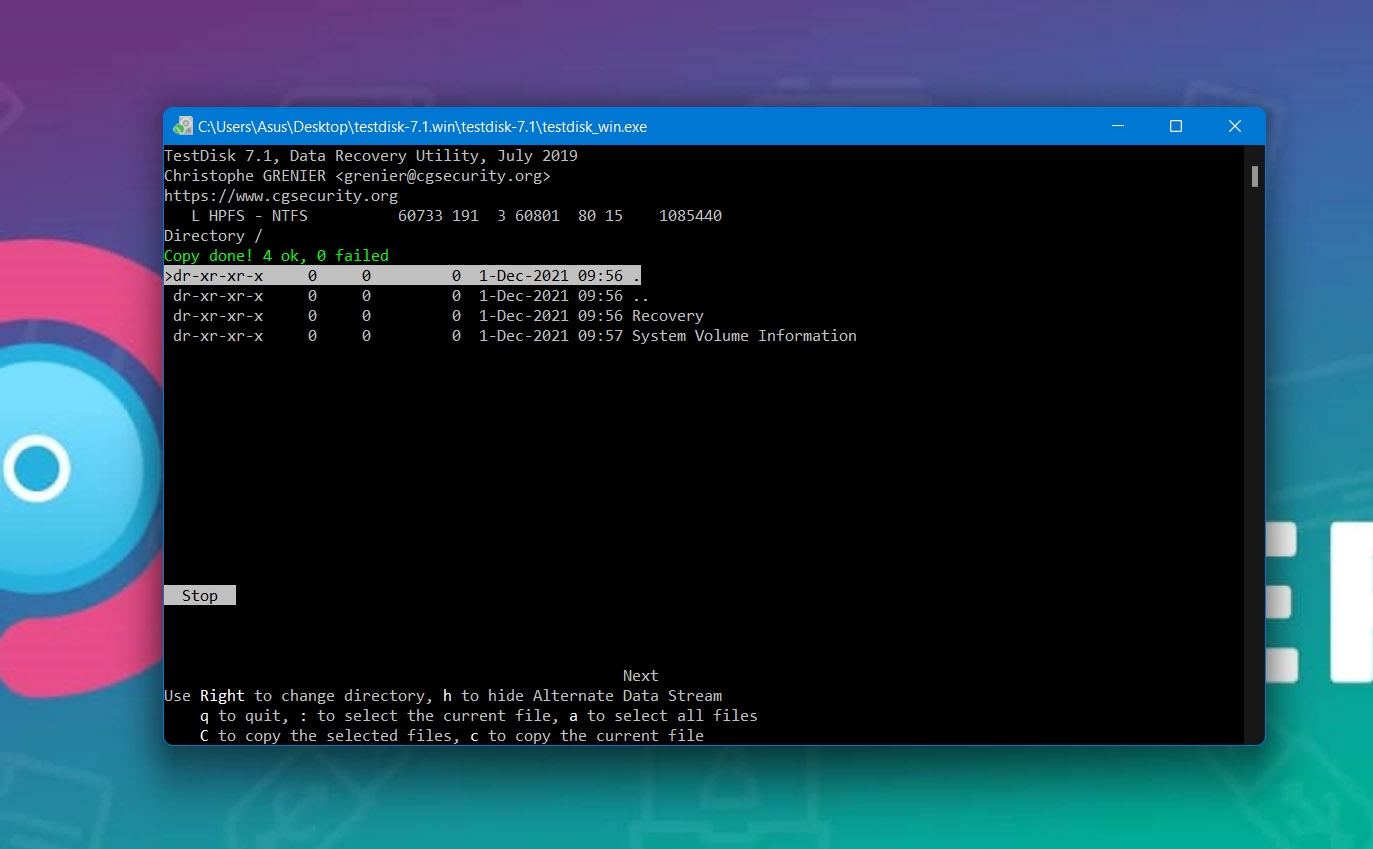Click 'q to quit' hint line
The width and height of the screenshot is (1373, 849).
[x=479, y=716]
